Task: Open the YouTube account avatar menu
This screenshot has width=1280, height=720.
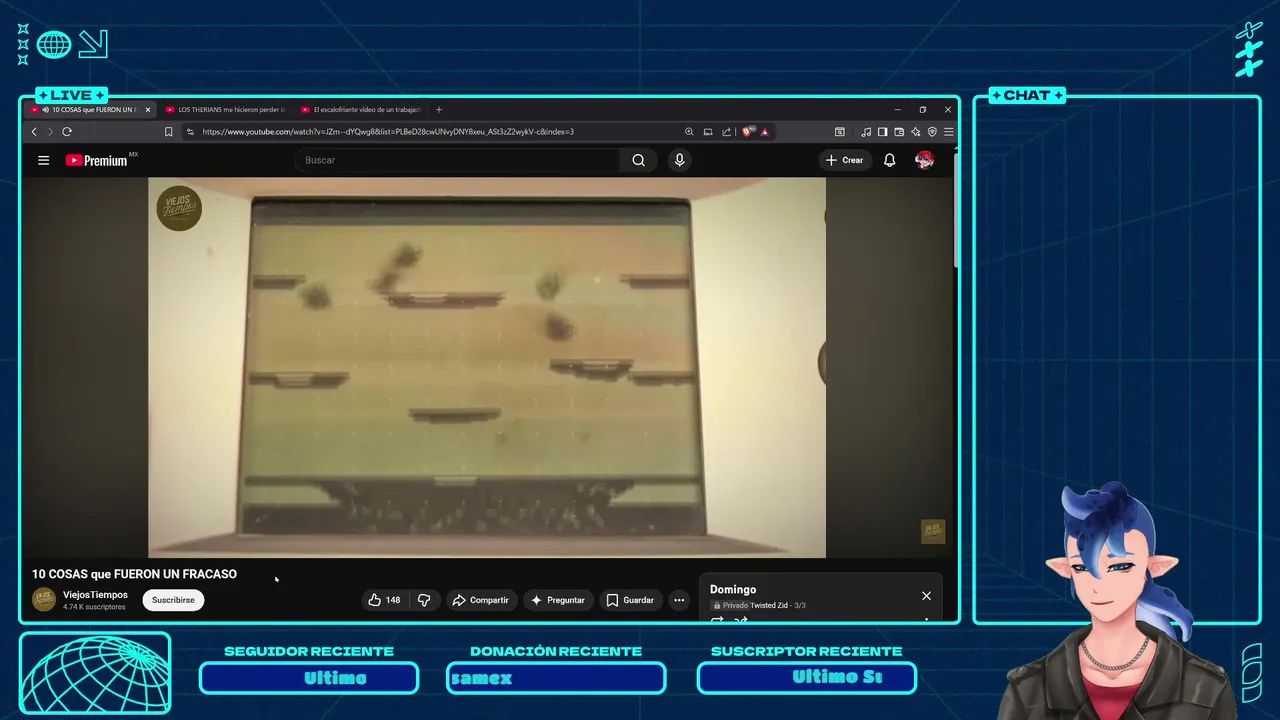Action: pos(924,160)
